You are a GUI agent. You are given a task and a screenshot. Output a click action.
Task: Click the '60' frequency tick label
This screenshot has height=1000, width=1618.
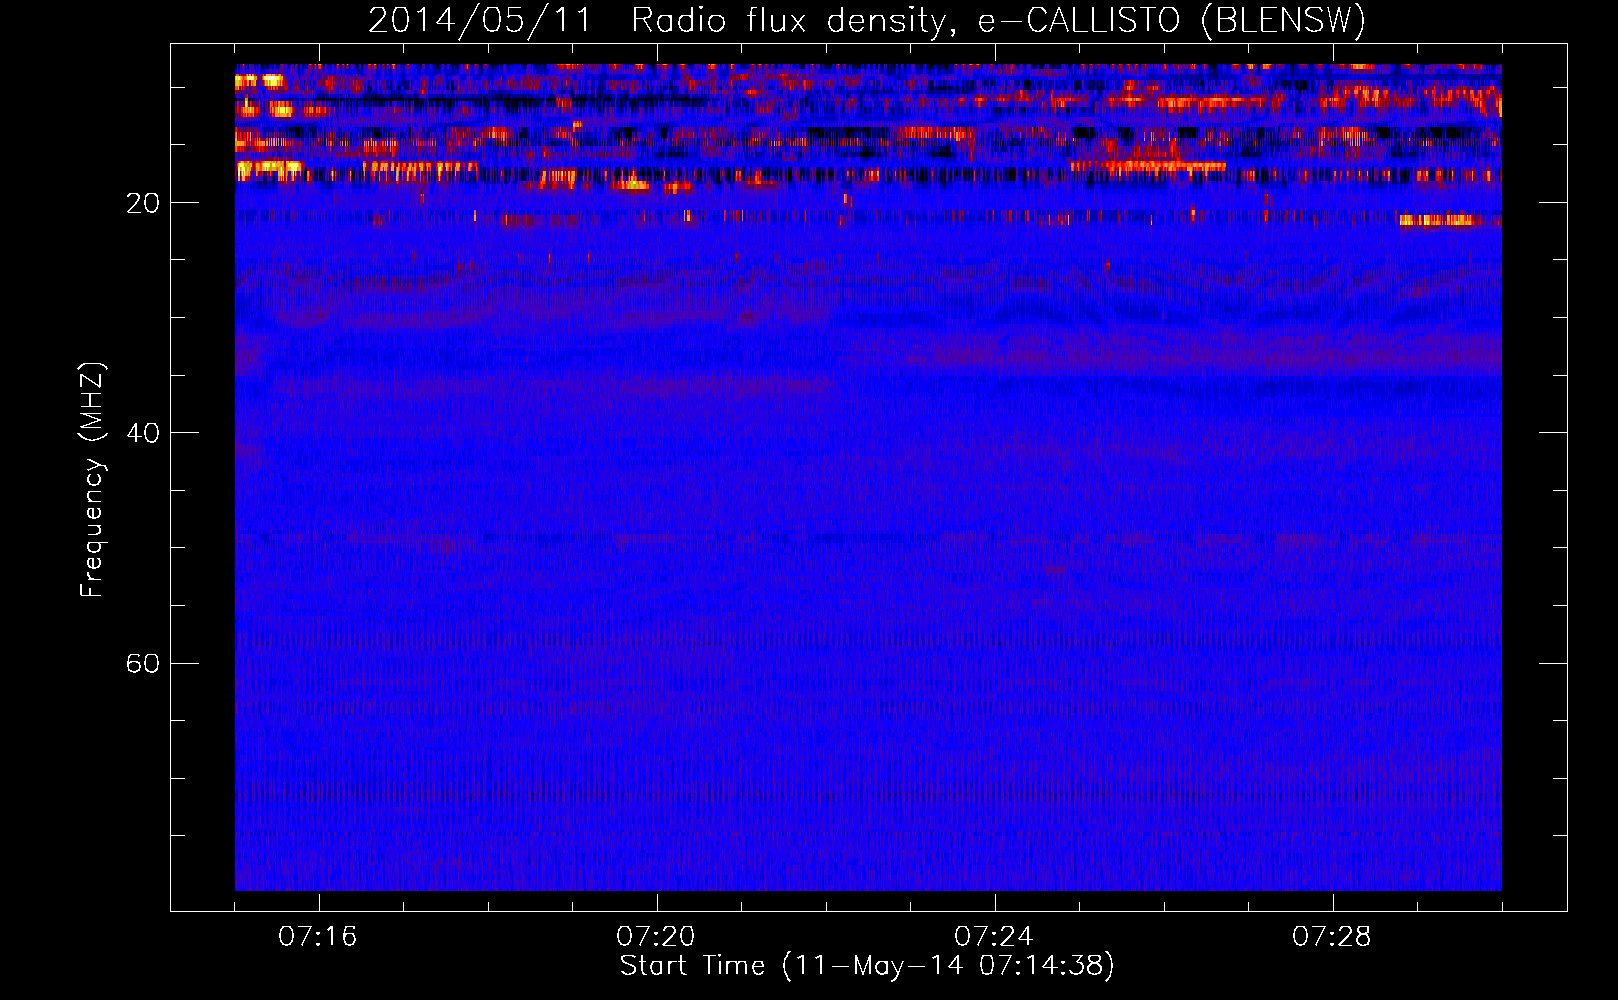coord(143,663)
